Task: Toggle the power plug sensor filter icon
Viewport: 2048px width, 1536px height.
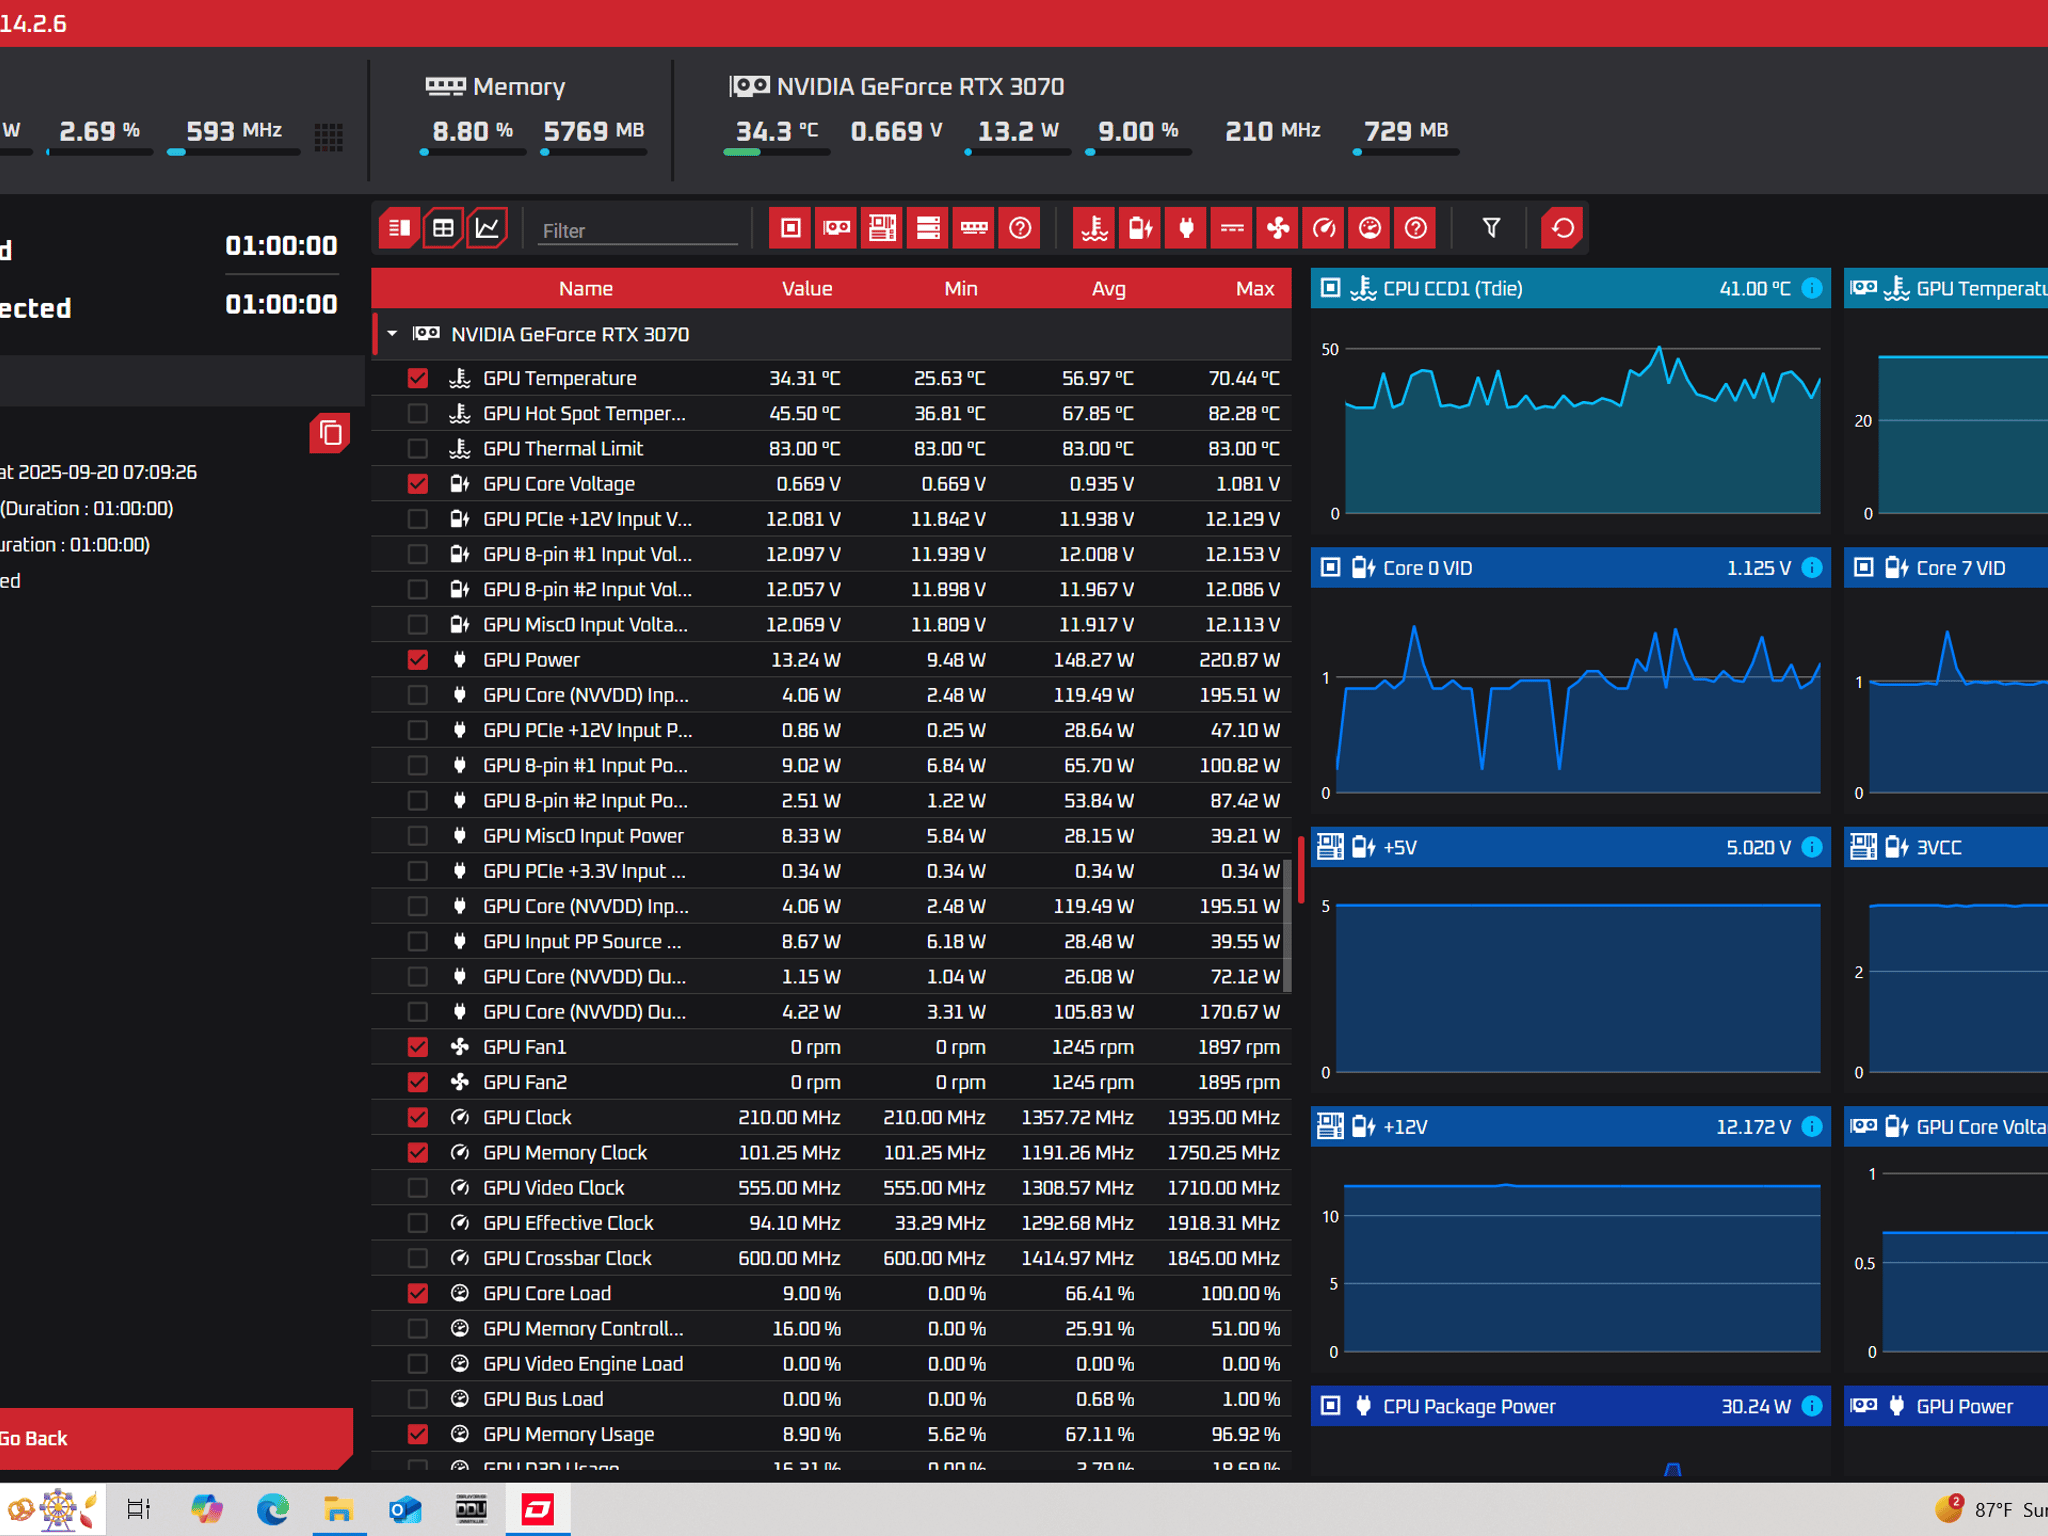Action: 1186,228
